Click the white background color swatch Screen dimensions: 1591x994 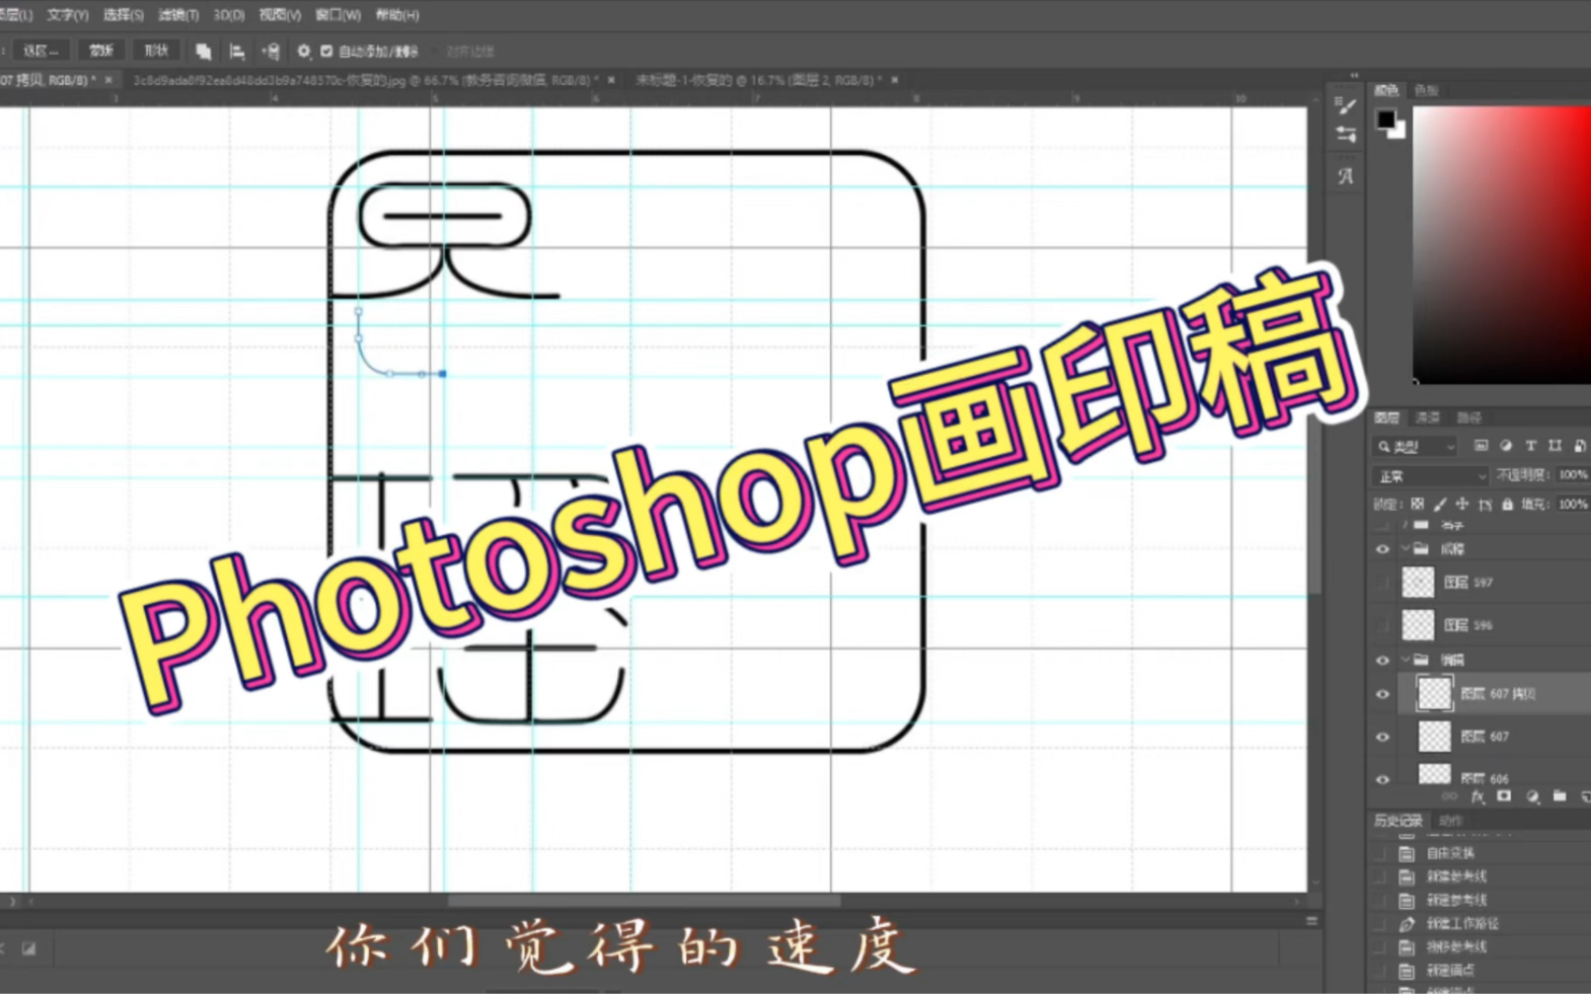(x=1399, y=131)
